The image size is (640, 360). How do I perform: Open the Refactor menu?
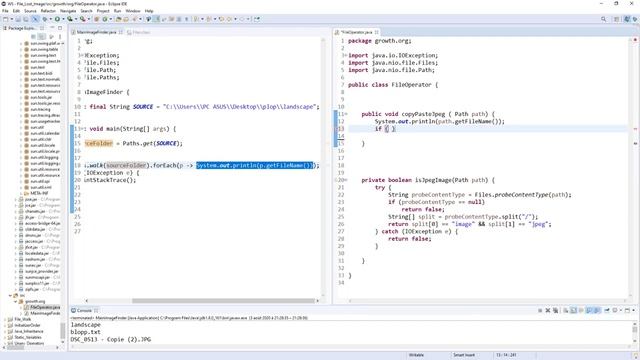click(48, 11)
